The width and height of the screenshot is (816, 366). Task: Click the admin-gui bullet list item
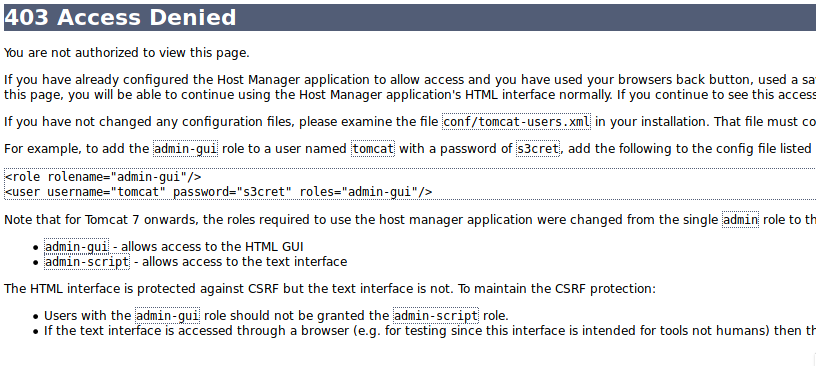pos(174,246)
